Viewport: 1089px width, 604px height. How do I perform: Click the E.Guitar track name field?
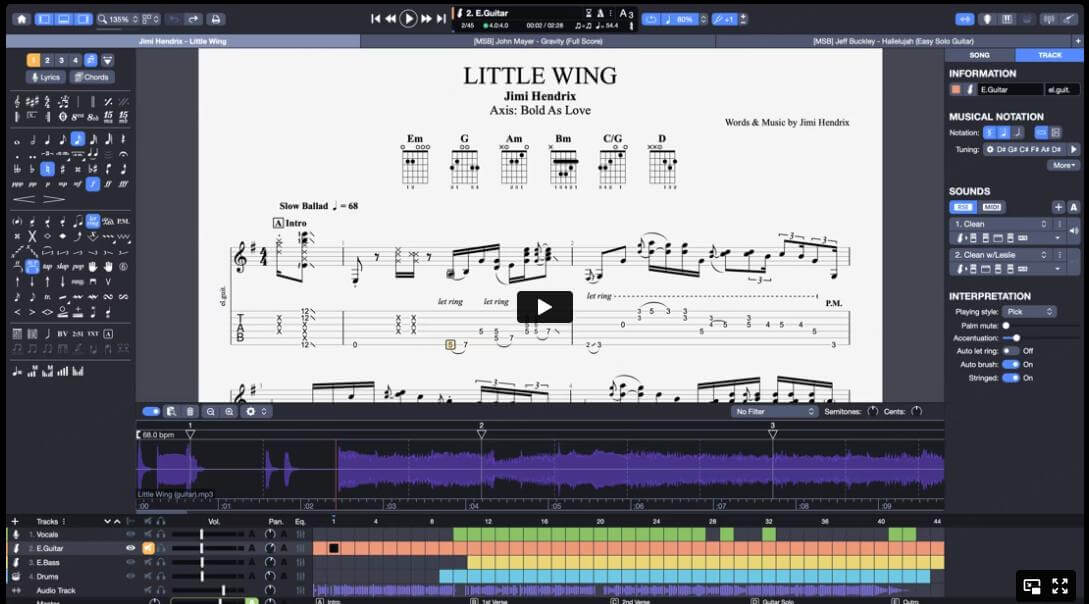[x=1010, y=90]
